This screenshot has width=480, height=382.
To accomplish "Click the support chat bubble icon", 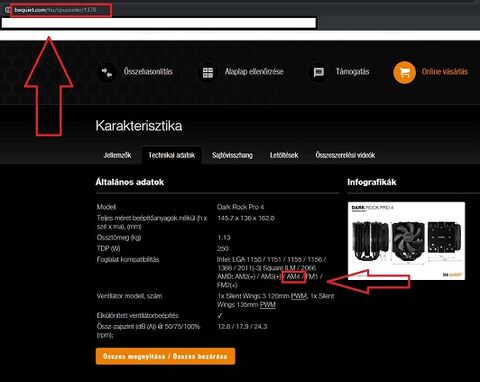I will (x=319, y=72).
